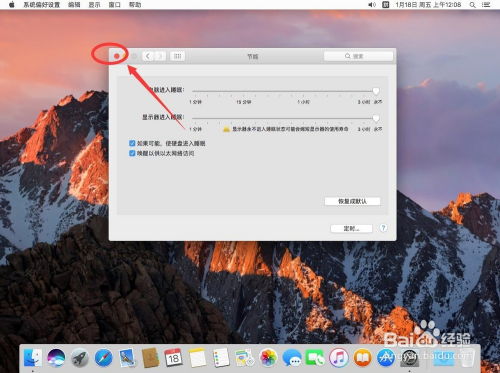Click the computer sleep slider knob
This screenshot has width=500, height=373.
click(x=376, y=91)
